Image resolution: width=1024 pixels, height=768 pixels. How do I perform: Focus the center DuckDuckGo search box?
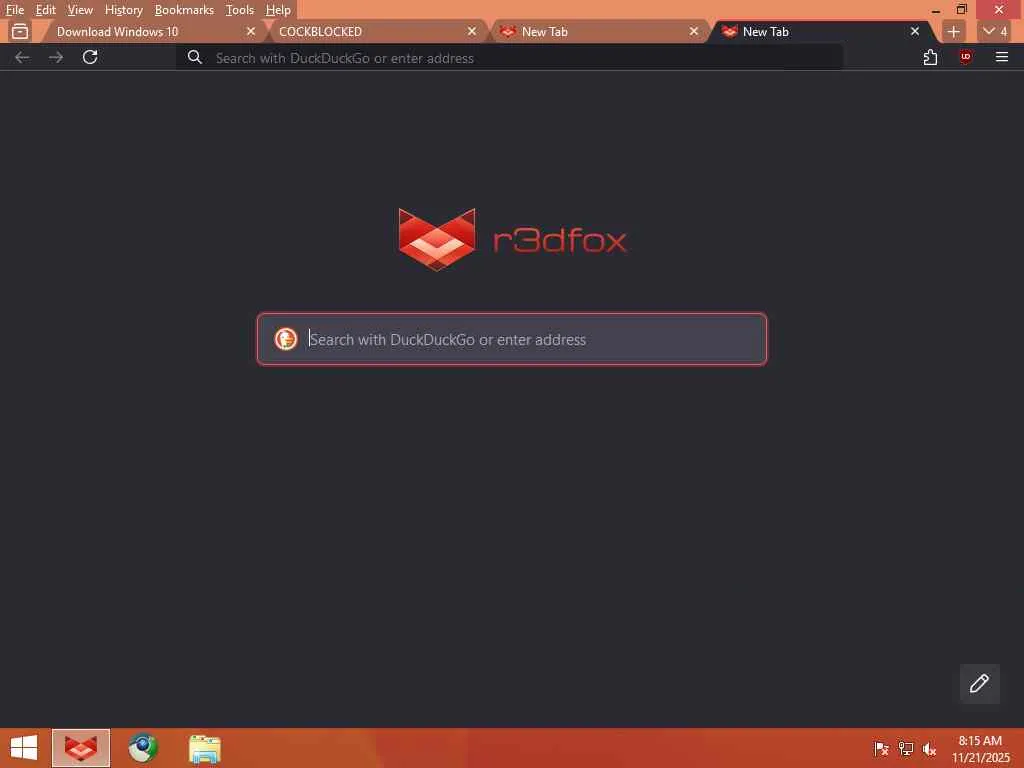512,339
